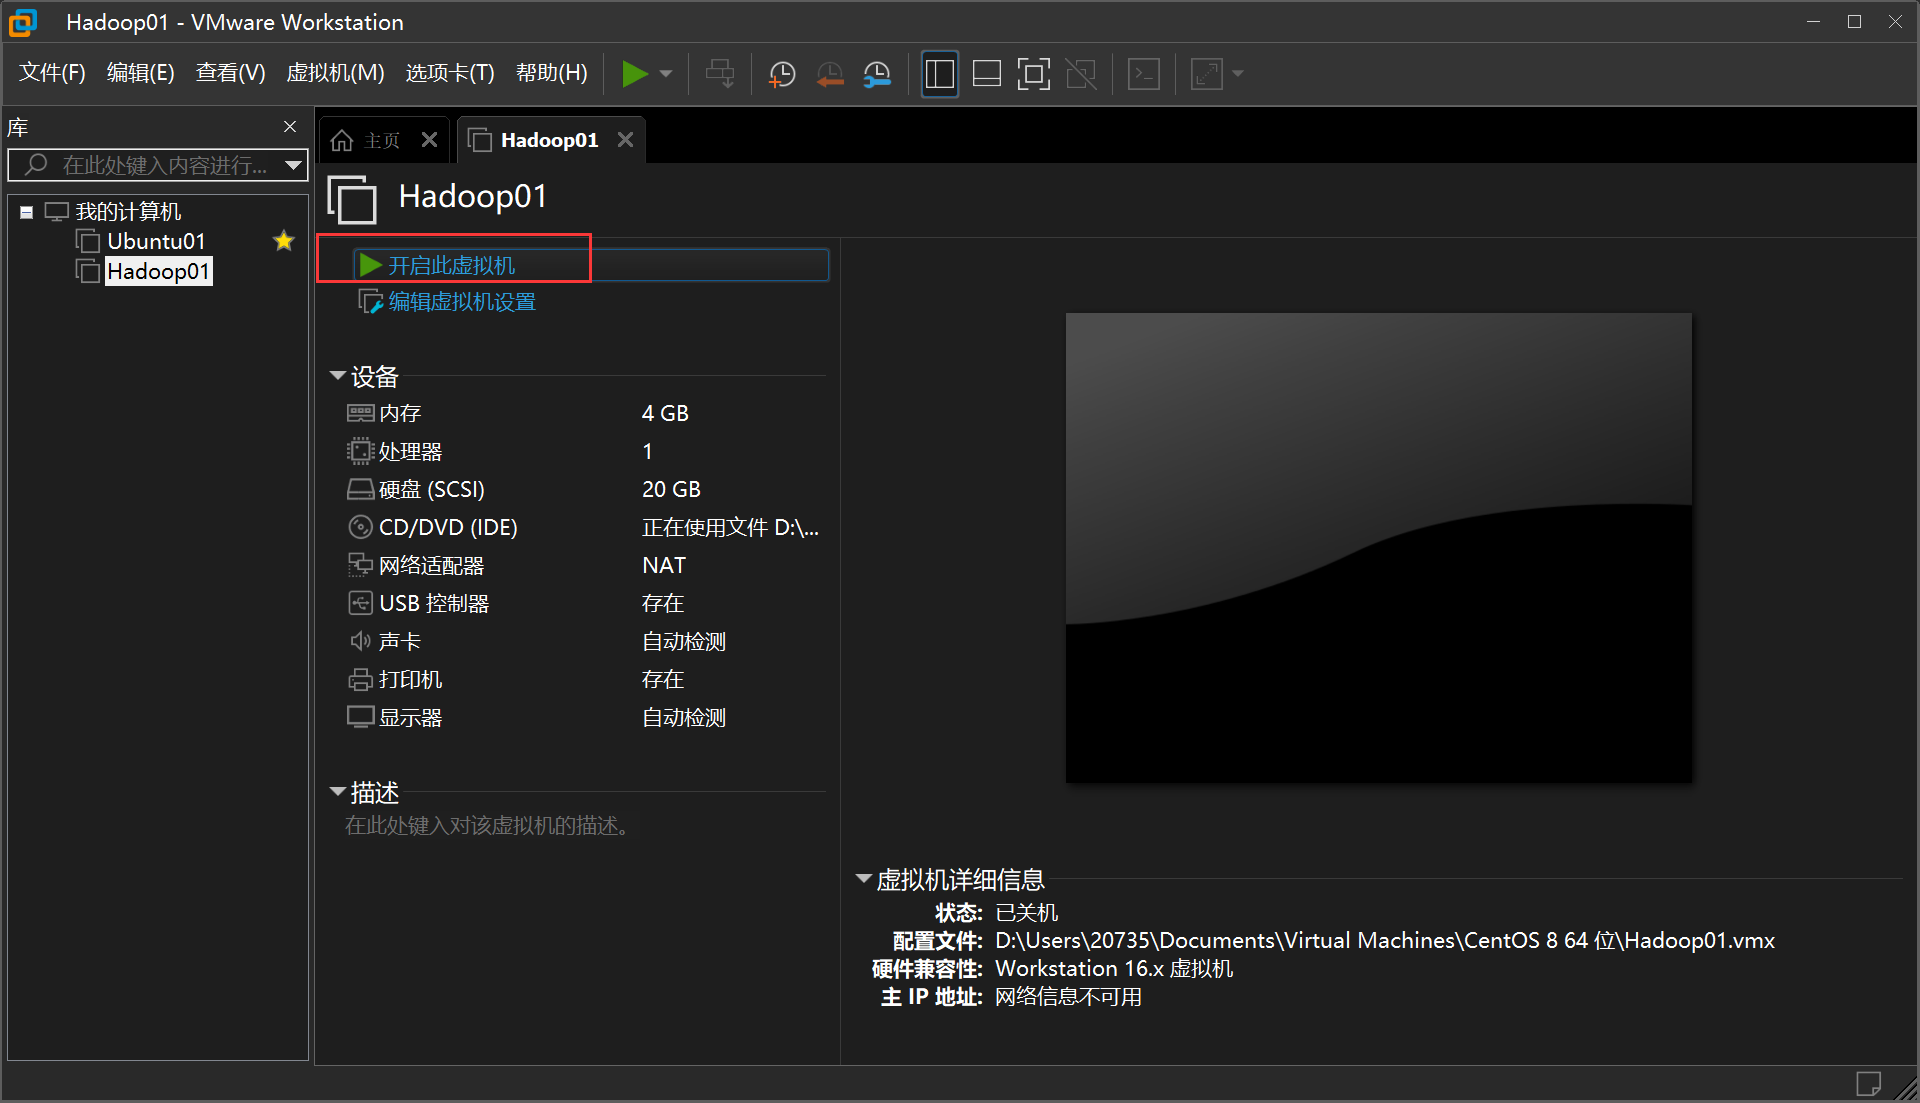Close the library panel
This screenshot has width=1920, height=1103.
[290, 127]
